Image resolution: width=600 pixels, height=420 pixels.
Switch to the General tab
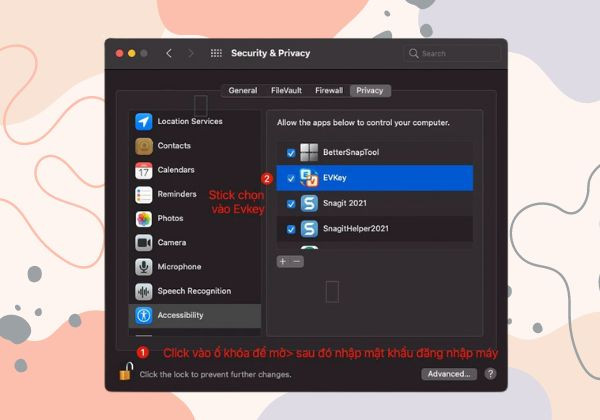click(243, 91)
